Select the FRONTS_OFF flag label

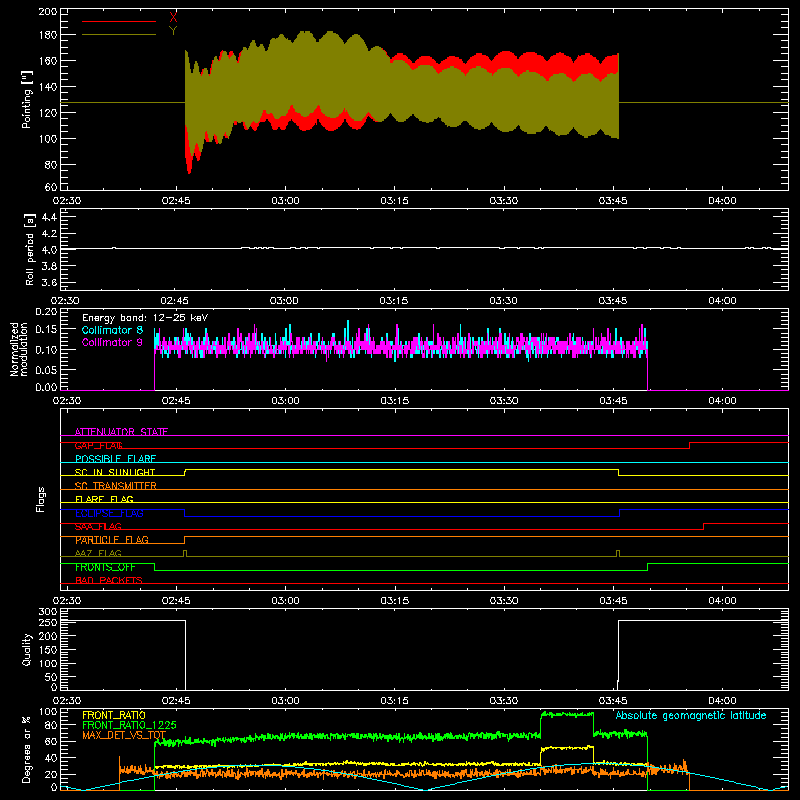(105, 567)
